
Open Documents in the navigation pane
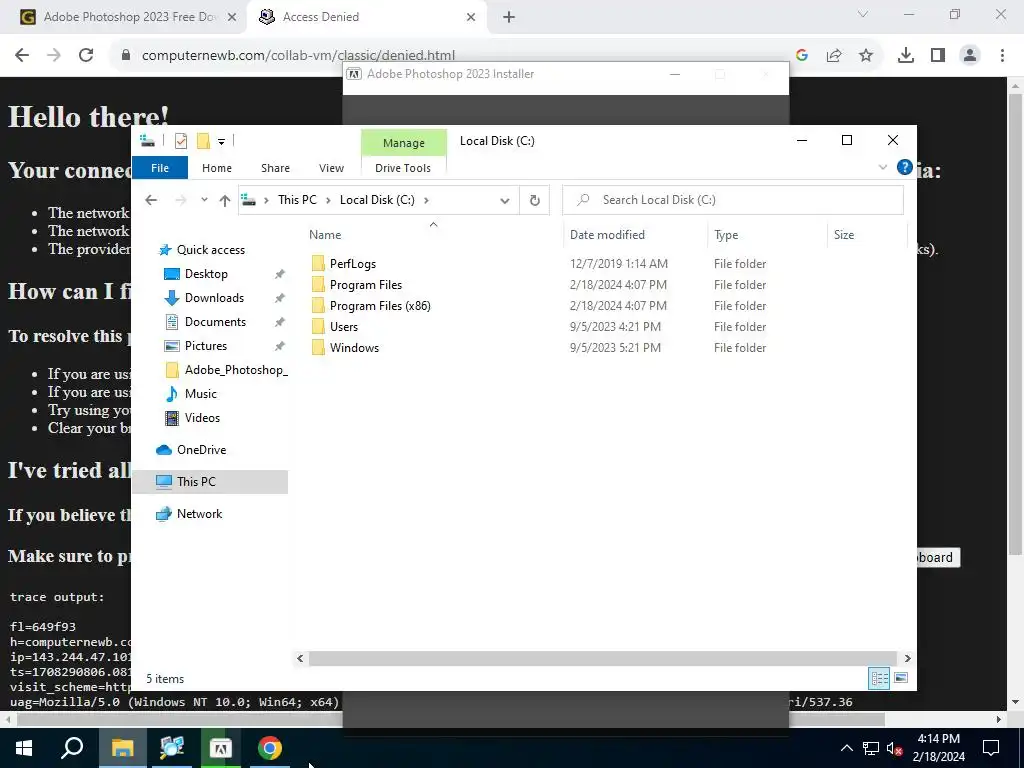(215, 322)
